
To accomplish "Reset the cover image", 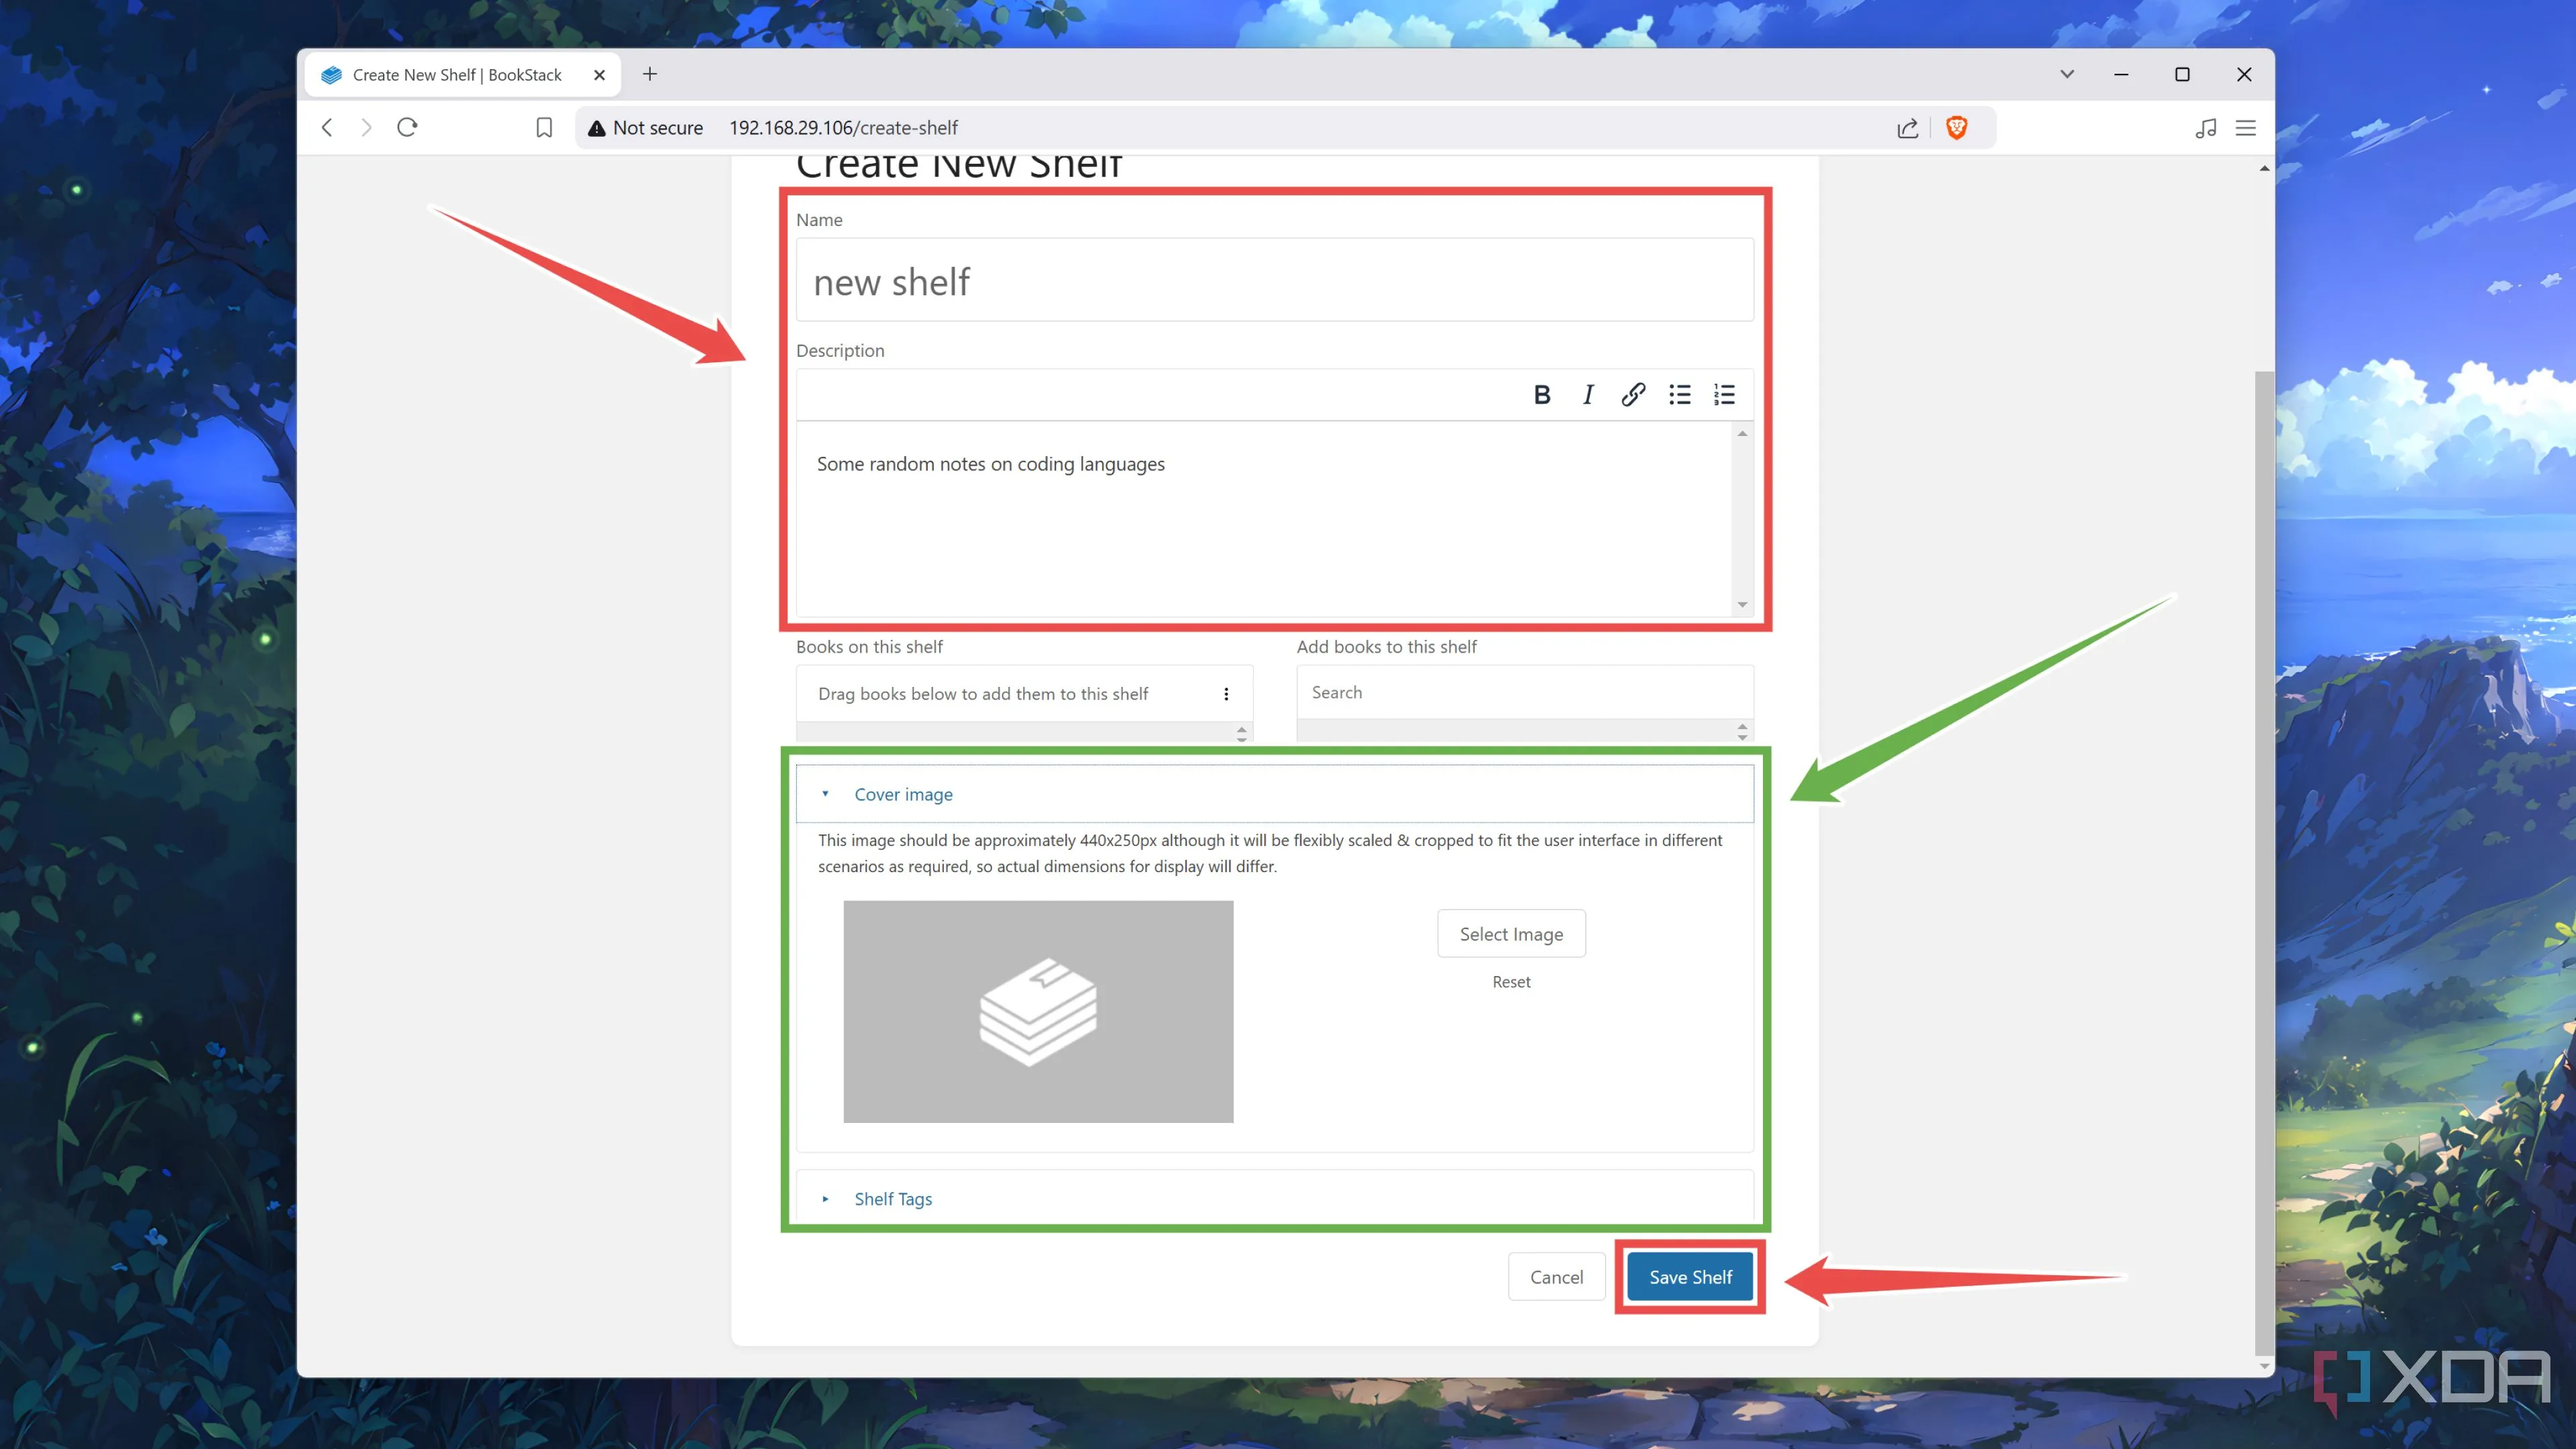I will [x=1511, y=982].
